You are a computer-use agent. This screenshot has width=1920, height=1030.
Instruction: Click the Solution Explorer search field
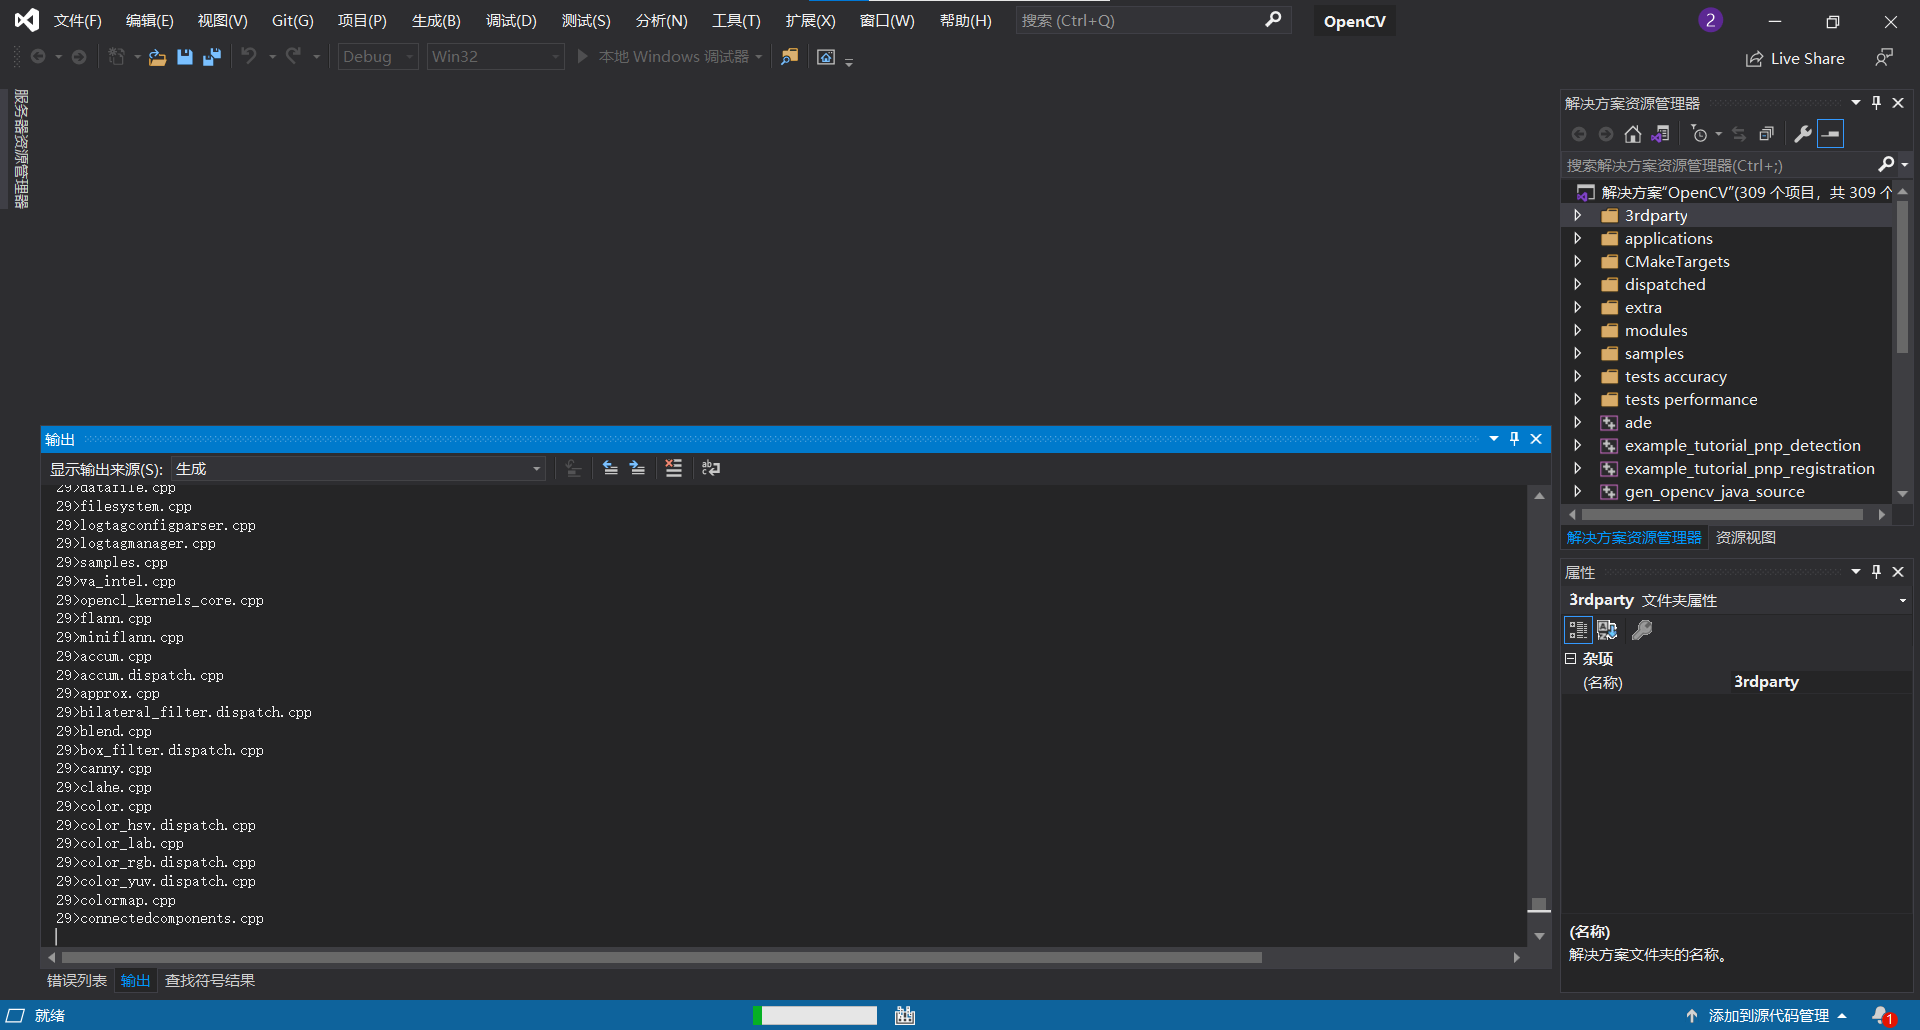point(1722,166)
